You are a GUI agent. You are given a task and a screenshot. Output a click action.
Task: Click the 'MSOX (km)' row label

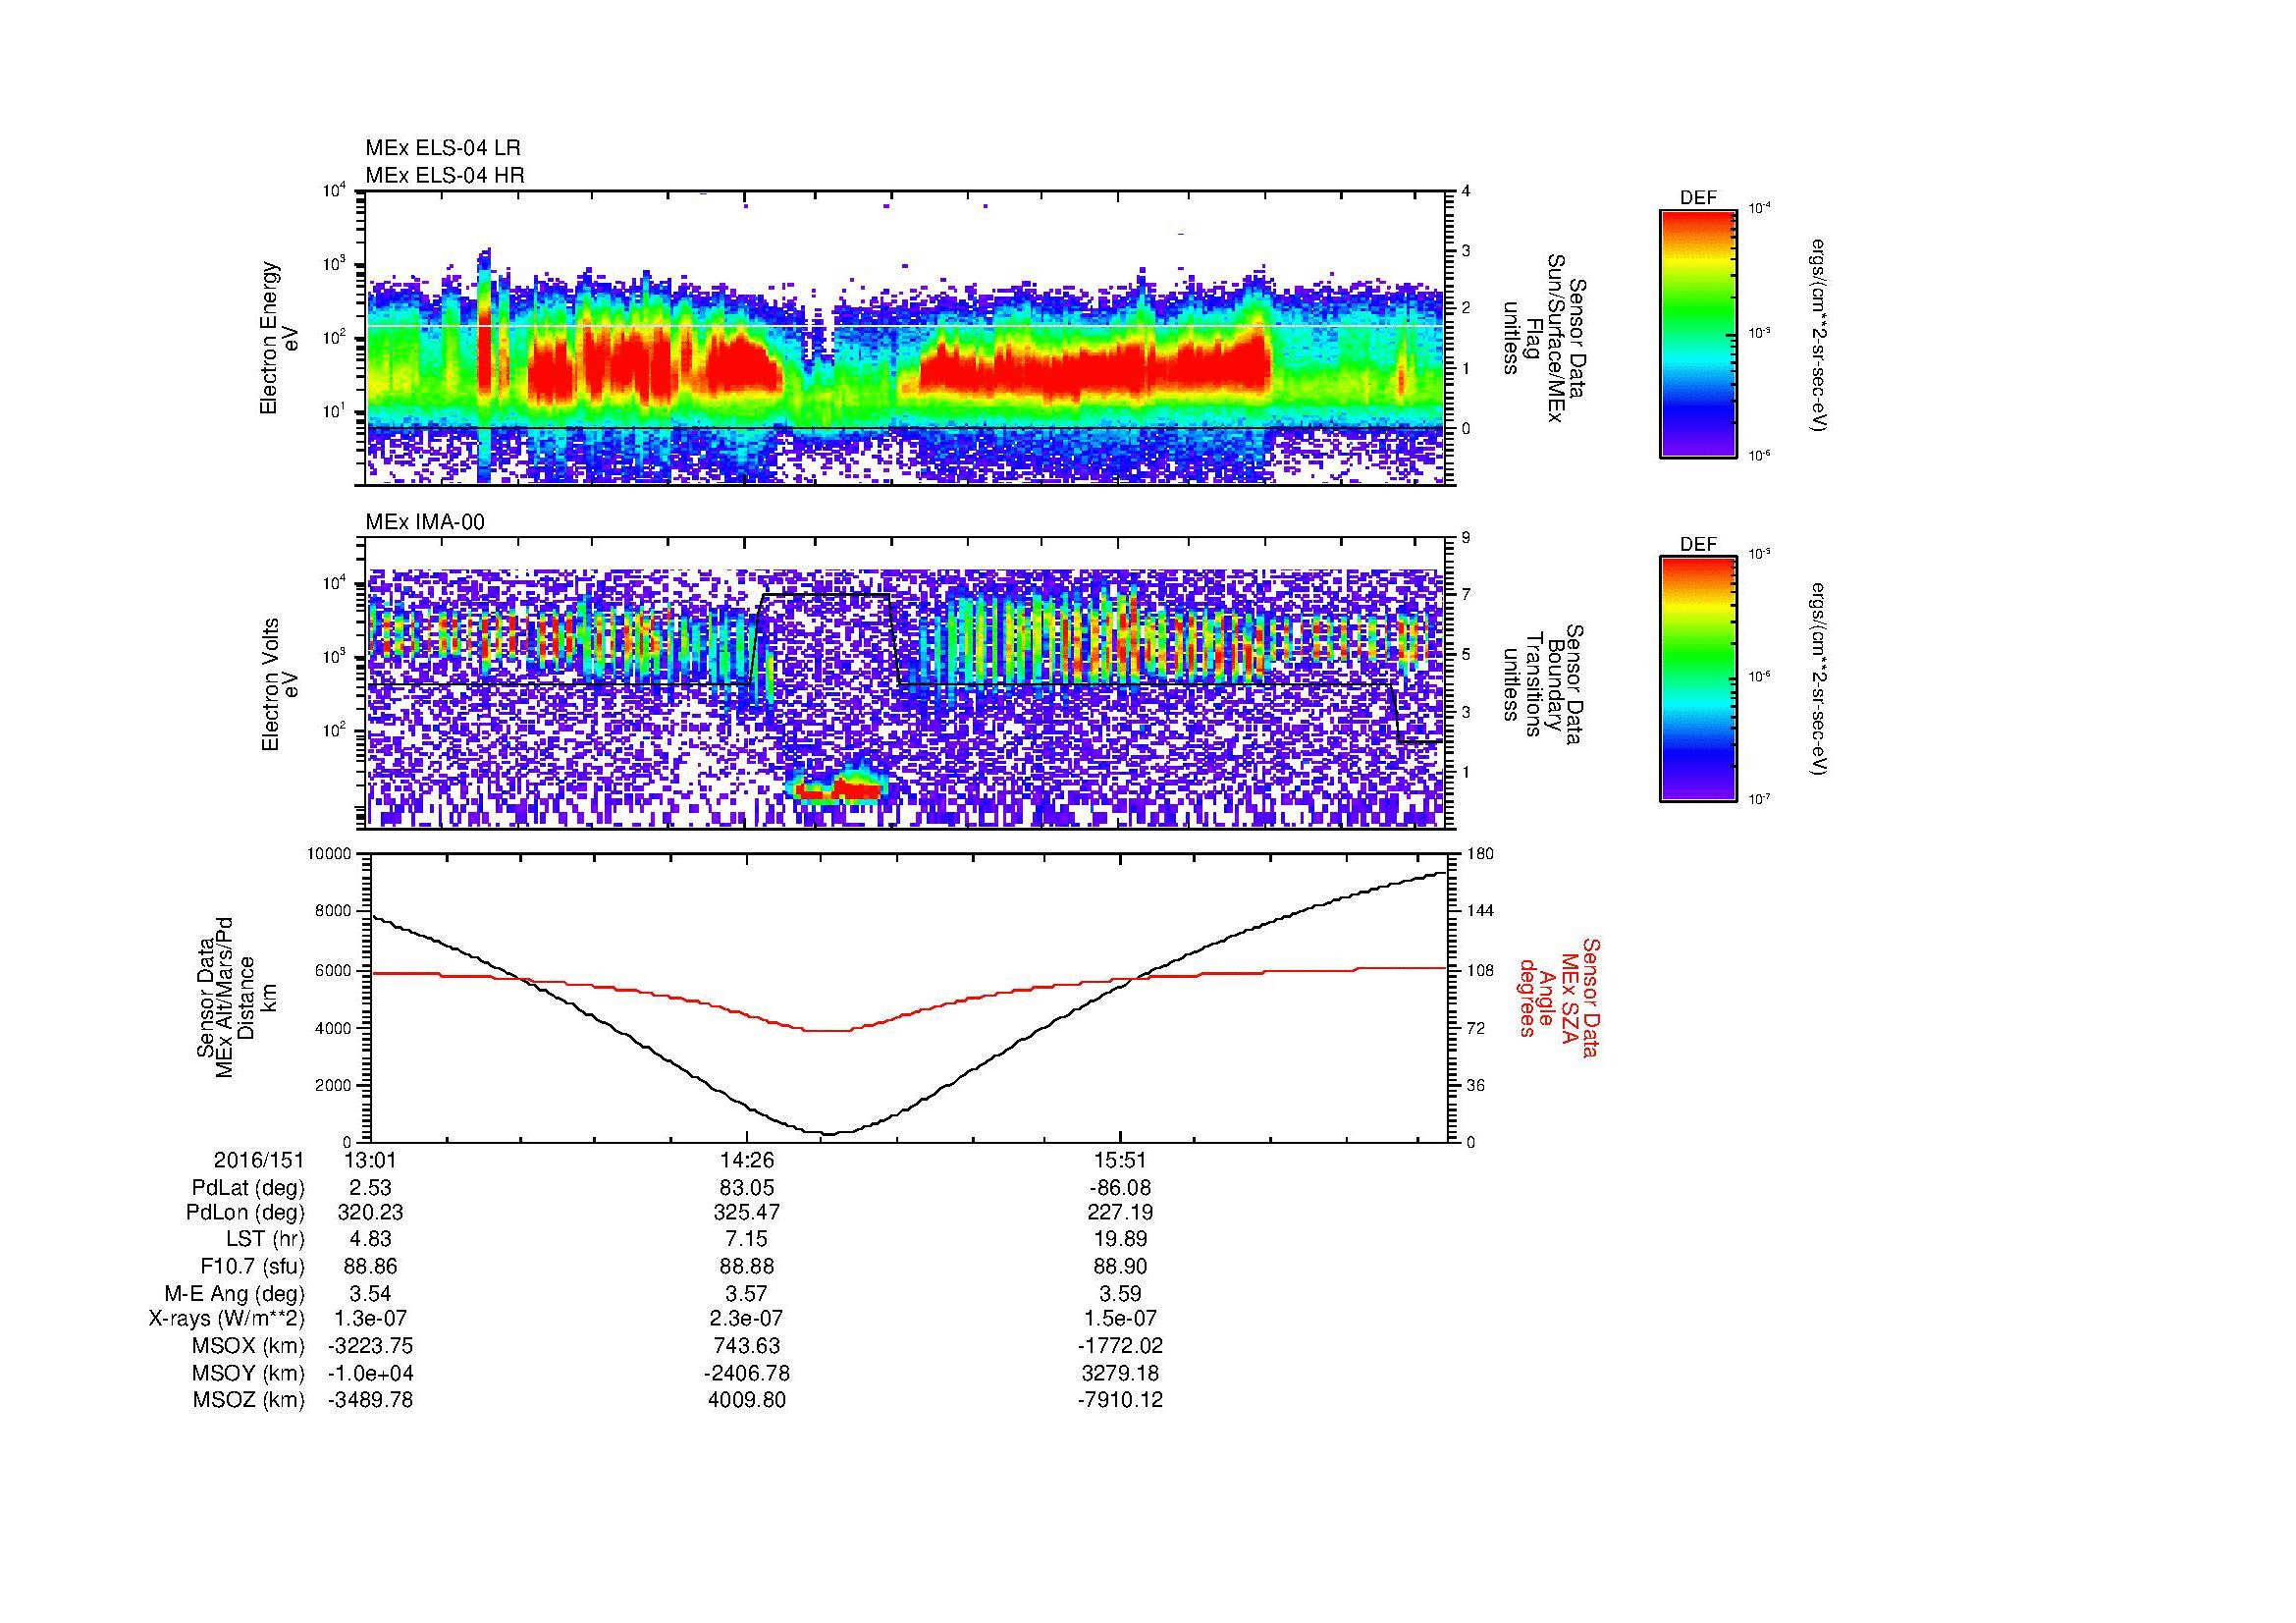[248, 1346]
